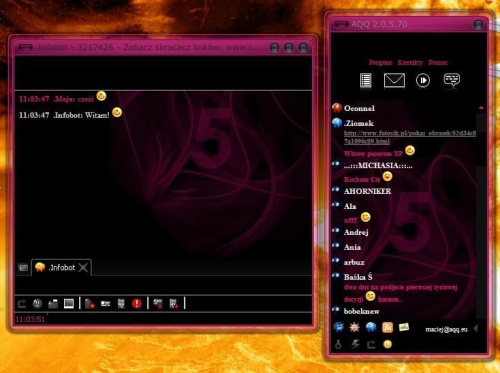Toggle the yellow smiley status icon
This screenshot has height=373, width=500.
[x=387, y=344]
